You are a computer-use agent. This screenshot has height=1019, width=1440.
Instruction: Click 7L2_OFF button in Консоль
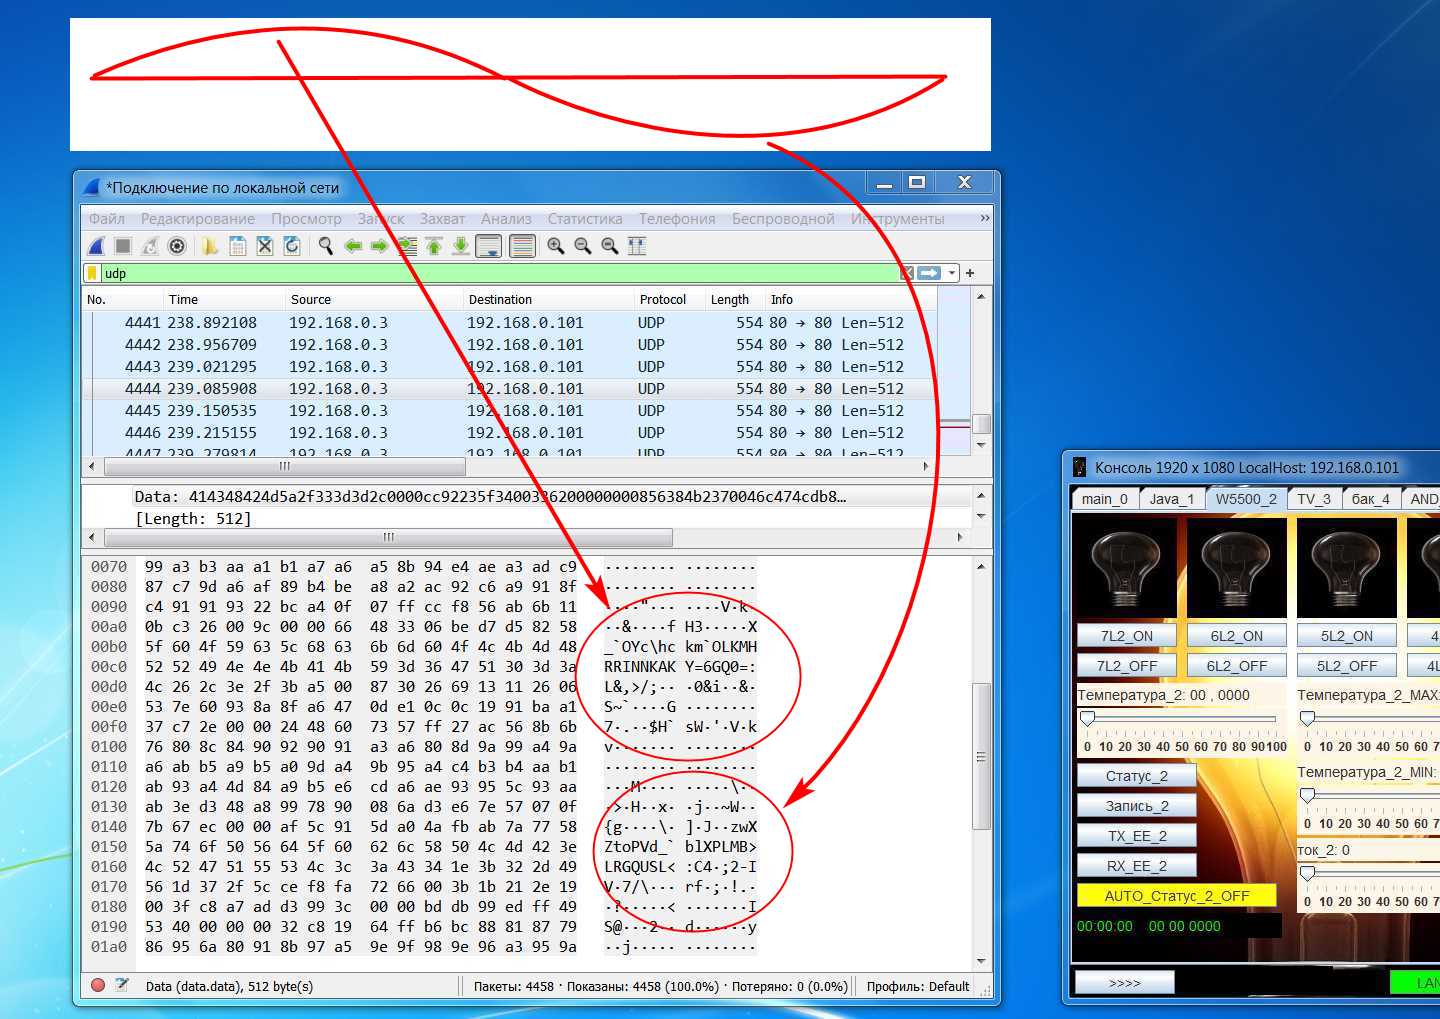click(1127, 665)
